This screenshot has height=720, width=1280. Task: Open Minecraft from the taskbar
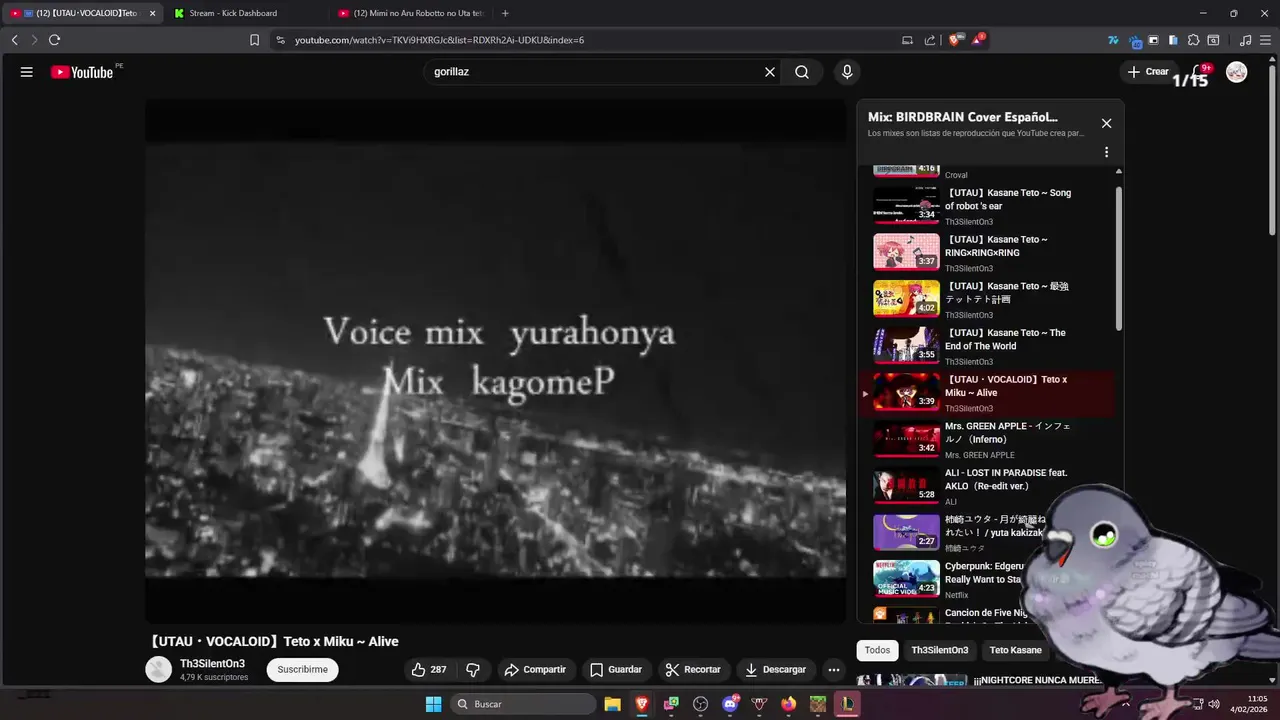(818, 704)
